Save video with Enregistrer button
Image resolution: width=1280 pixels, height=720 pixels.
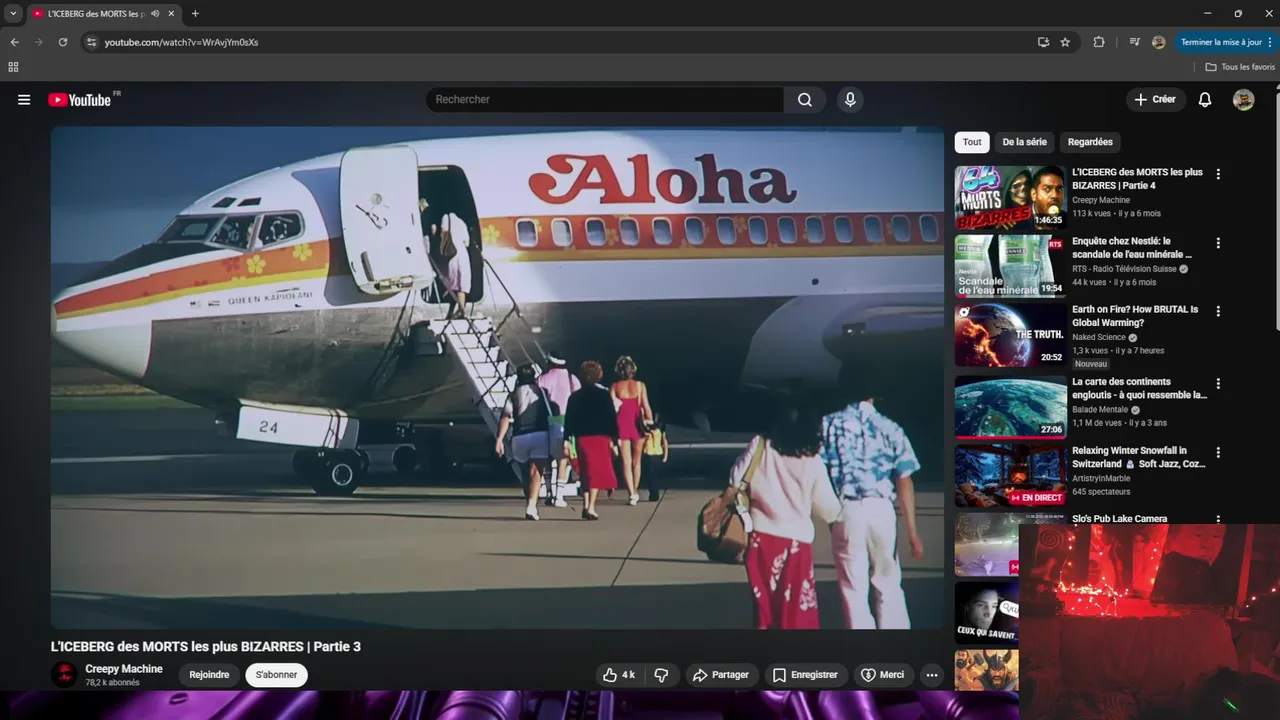coord(806,675)
